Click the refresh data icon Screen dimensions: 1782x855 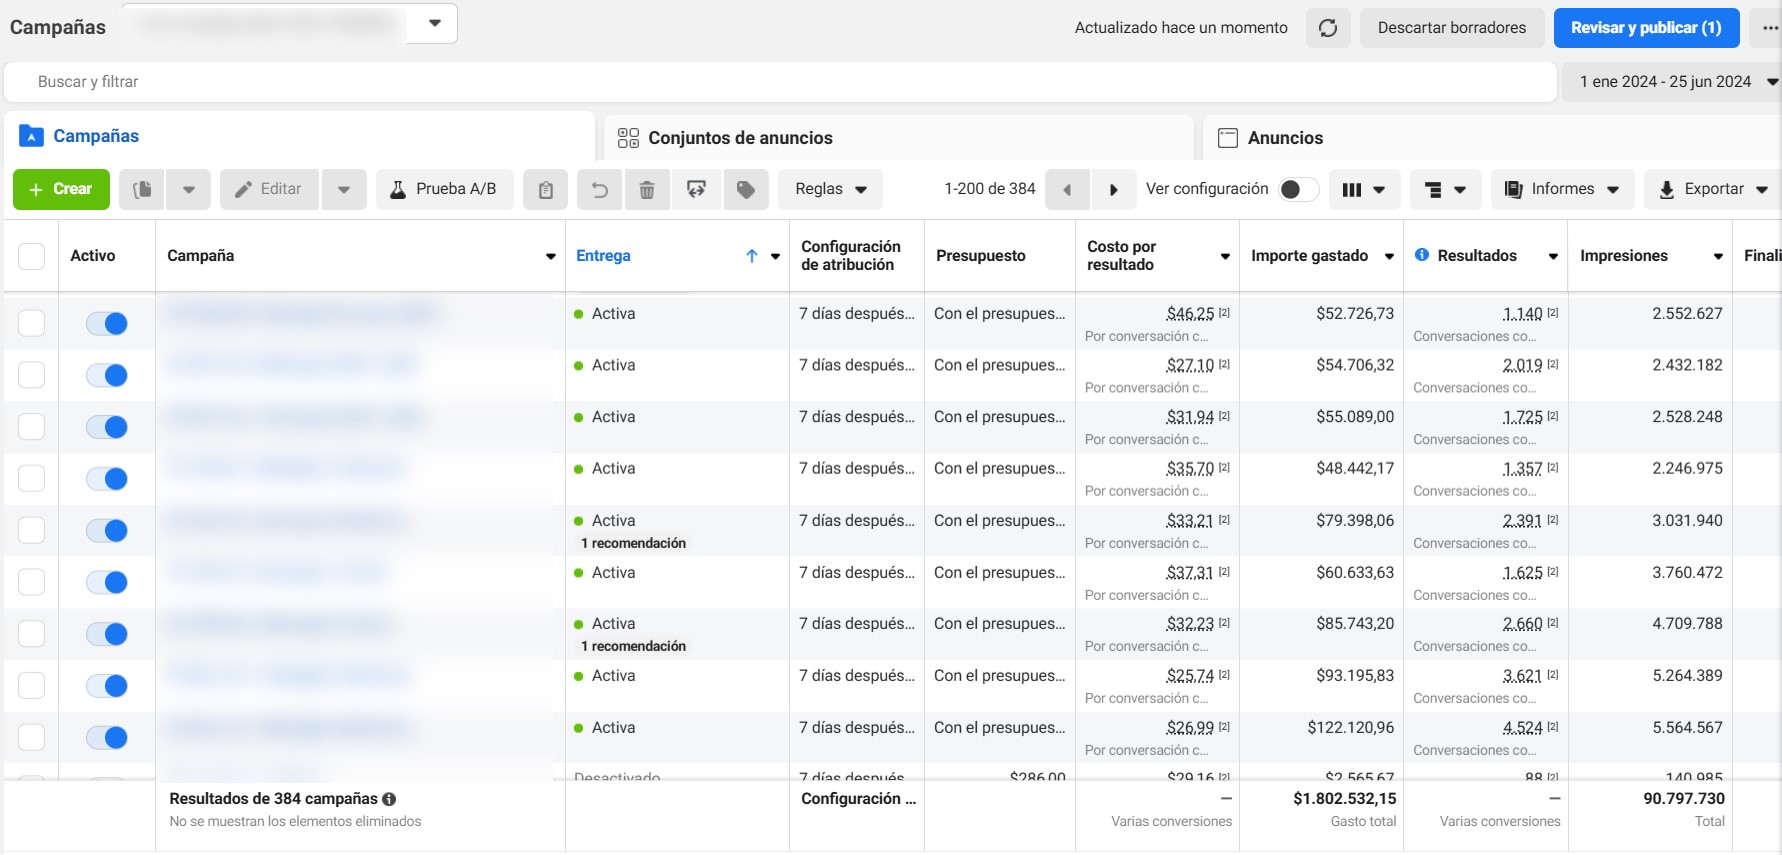[1328, 28]
